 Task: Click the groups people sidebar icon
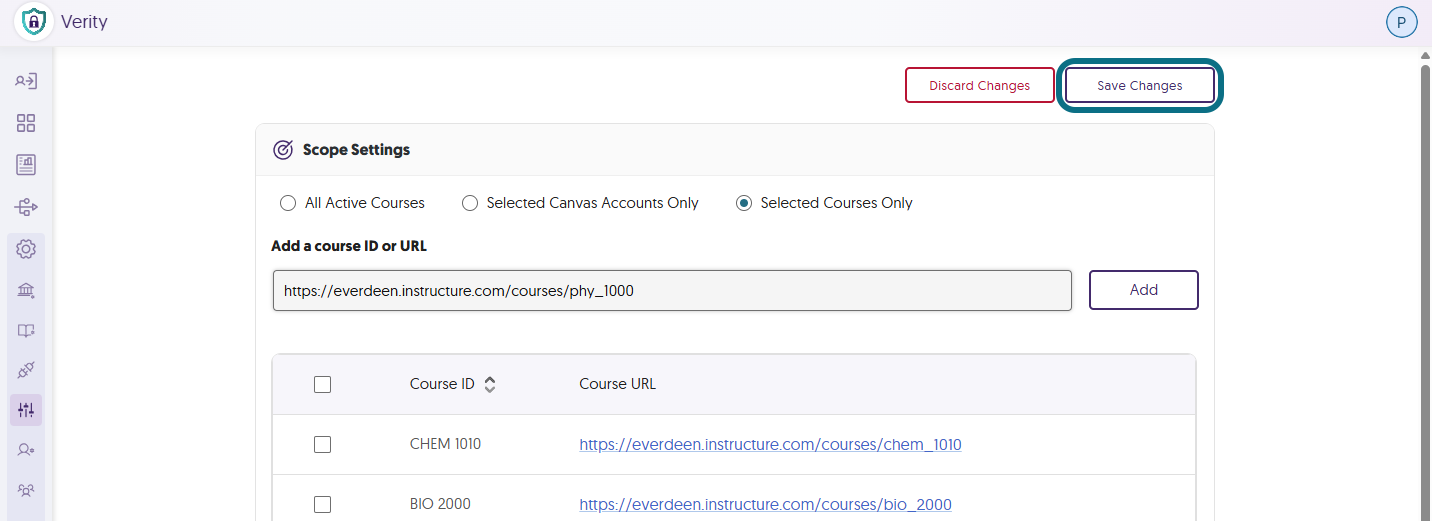click(26, 490)
